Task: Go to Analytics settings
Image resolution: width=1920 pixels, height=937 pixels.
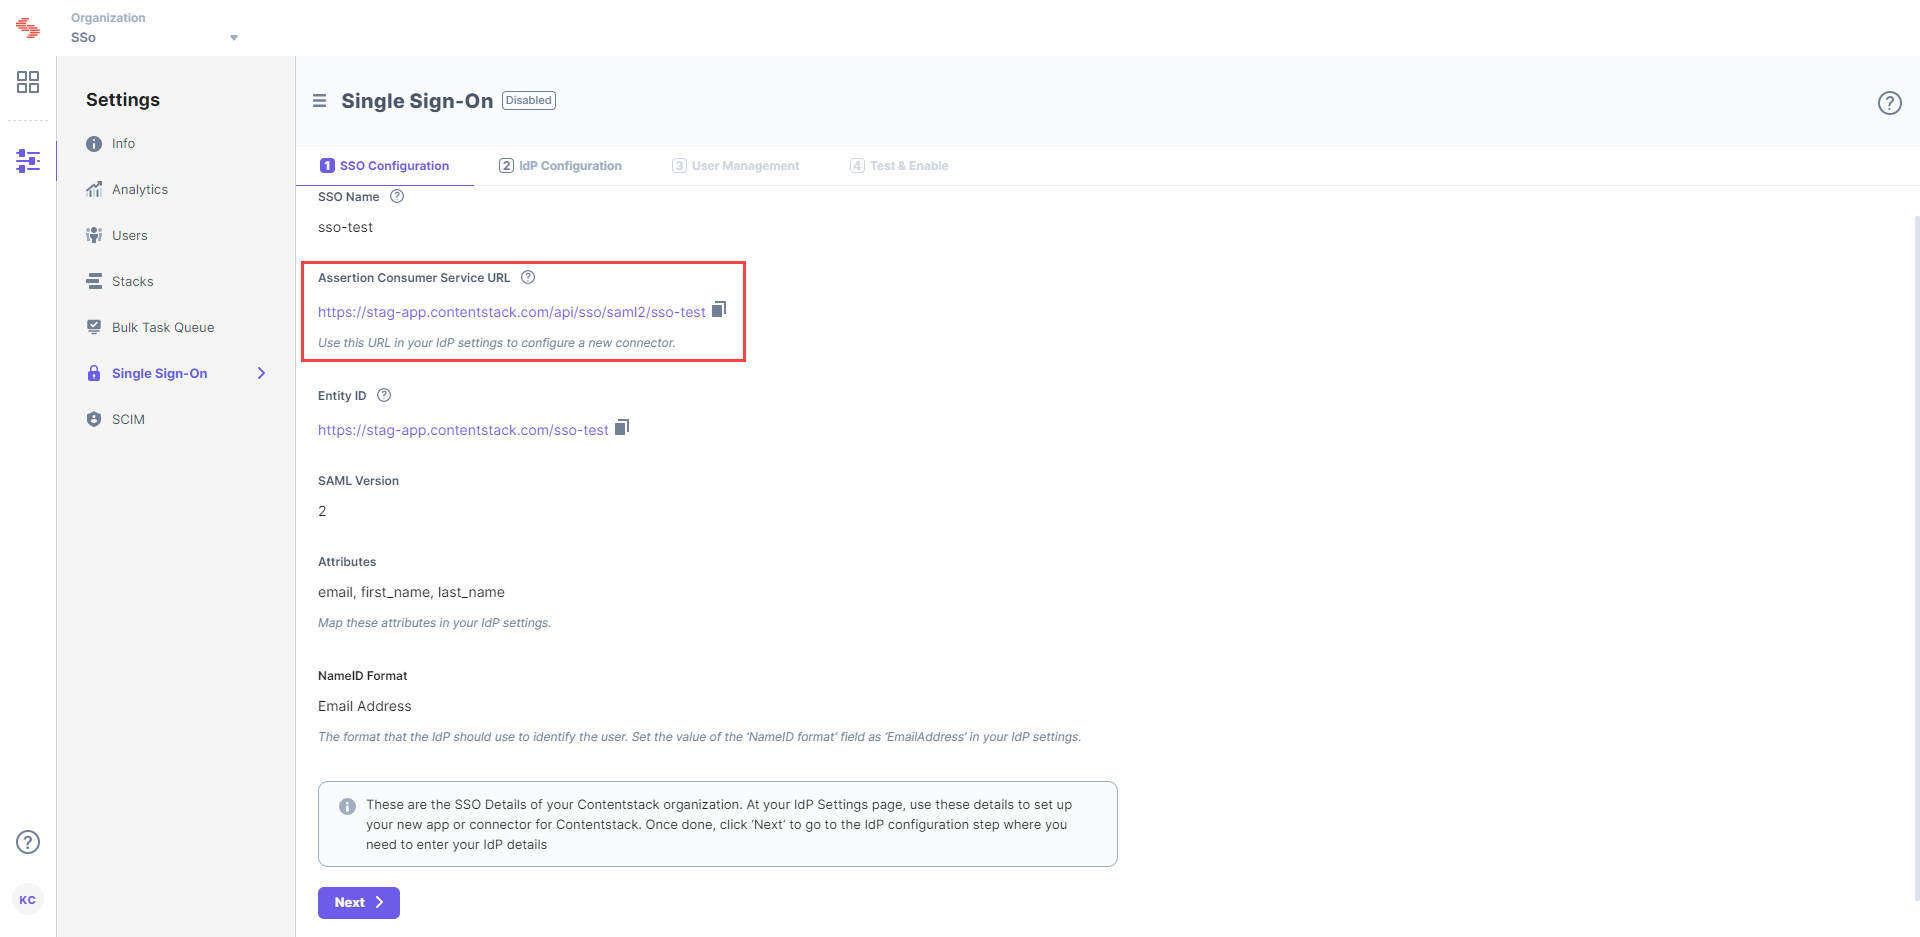Action: tap(139, 190)
